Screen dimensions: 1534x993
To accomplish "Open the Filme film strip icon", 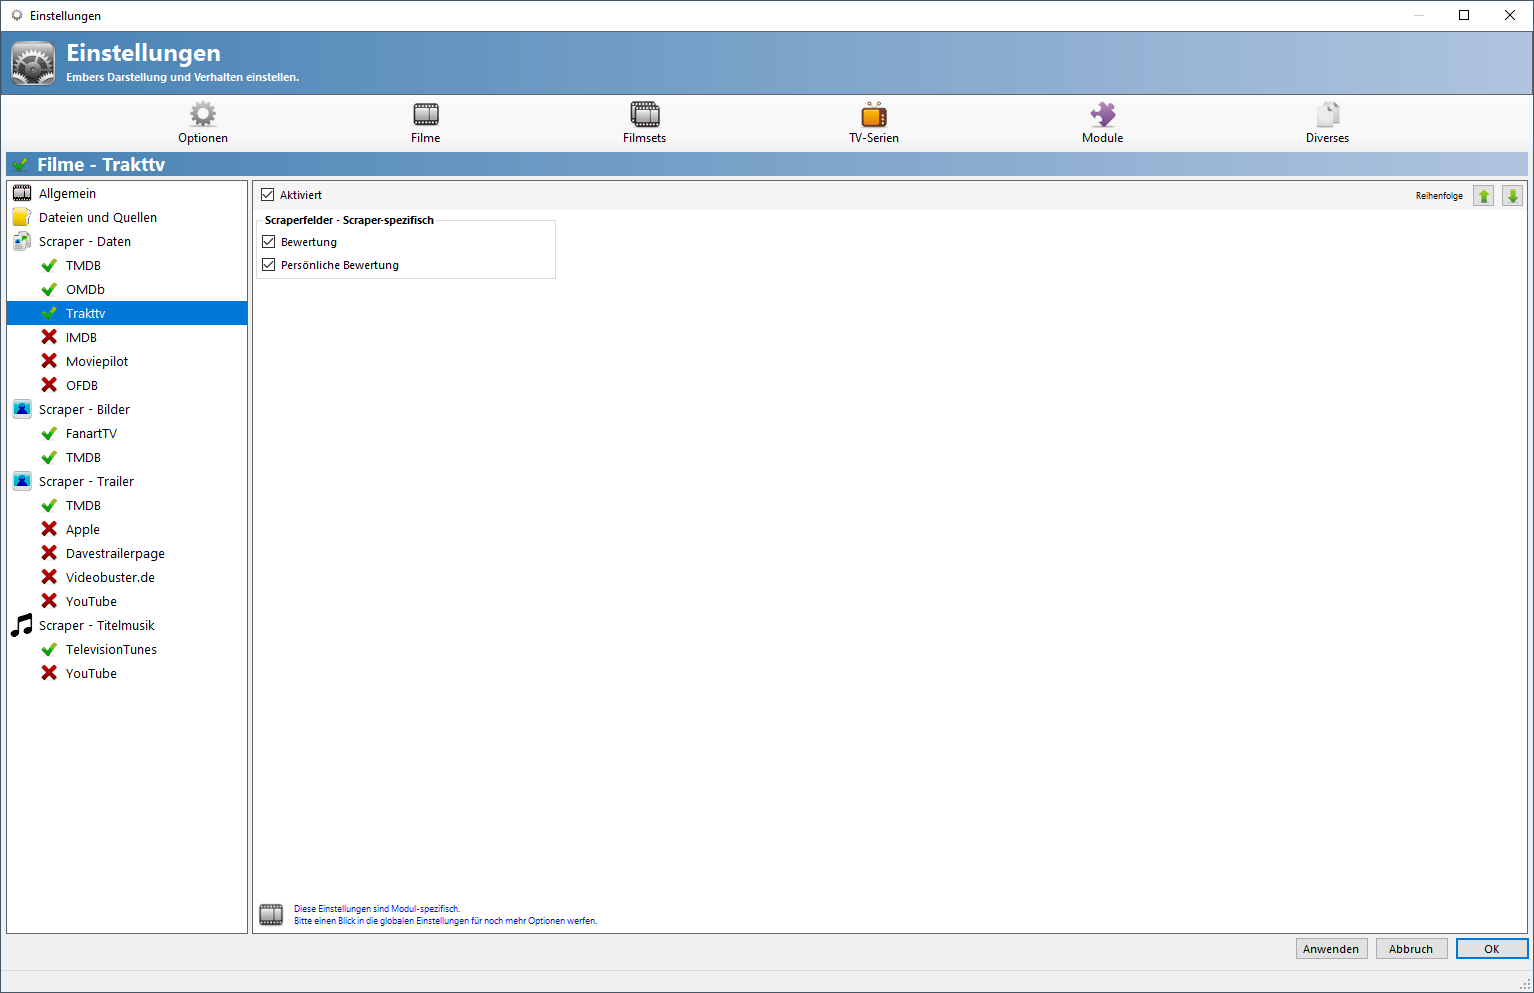I will 426,114.
